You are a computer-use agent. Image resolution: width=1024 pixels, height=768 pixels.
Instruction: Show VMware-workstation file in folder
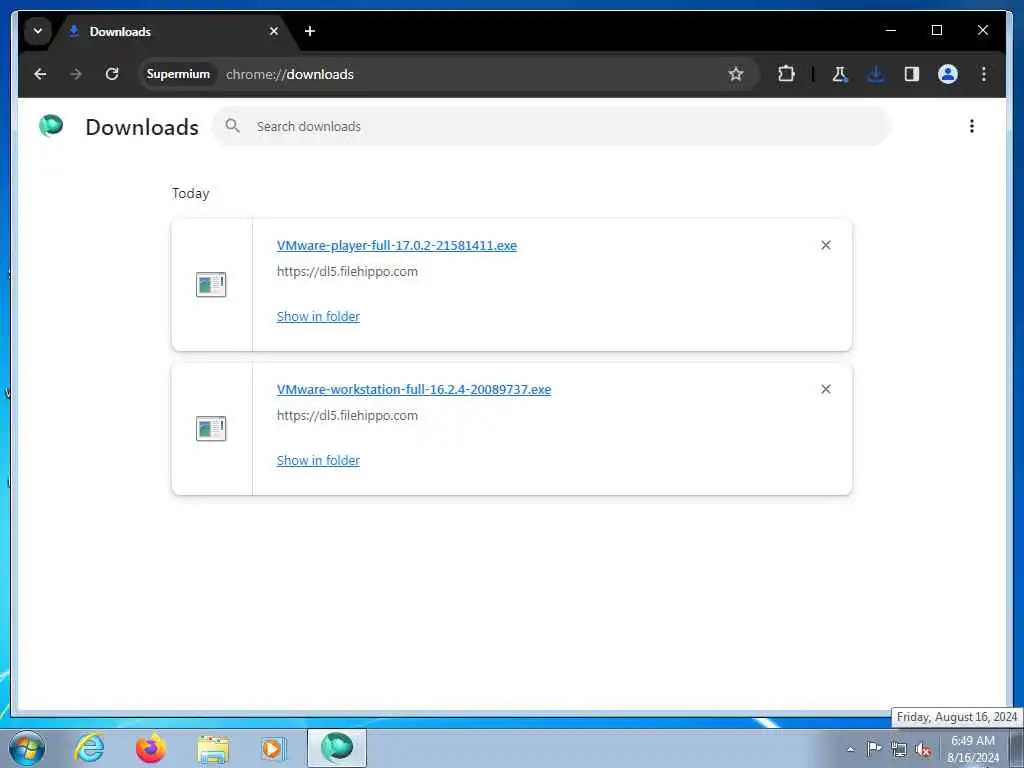click(x=318, y=460)
